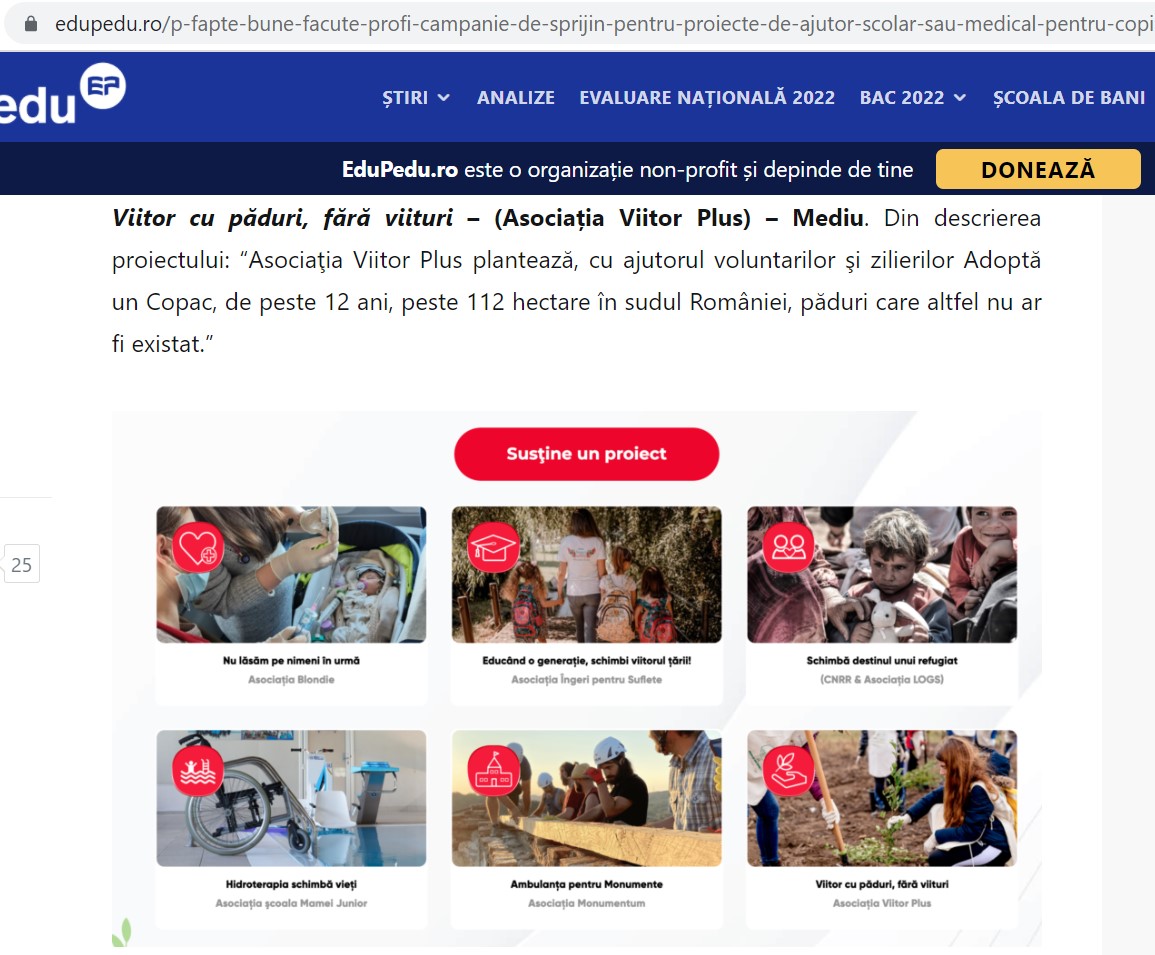Open ȘCOALA DE BANI menu item
The image size is (1155, 955).
pos(1069,98)
